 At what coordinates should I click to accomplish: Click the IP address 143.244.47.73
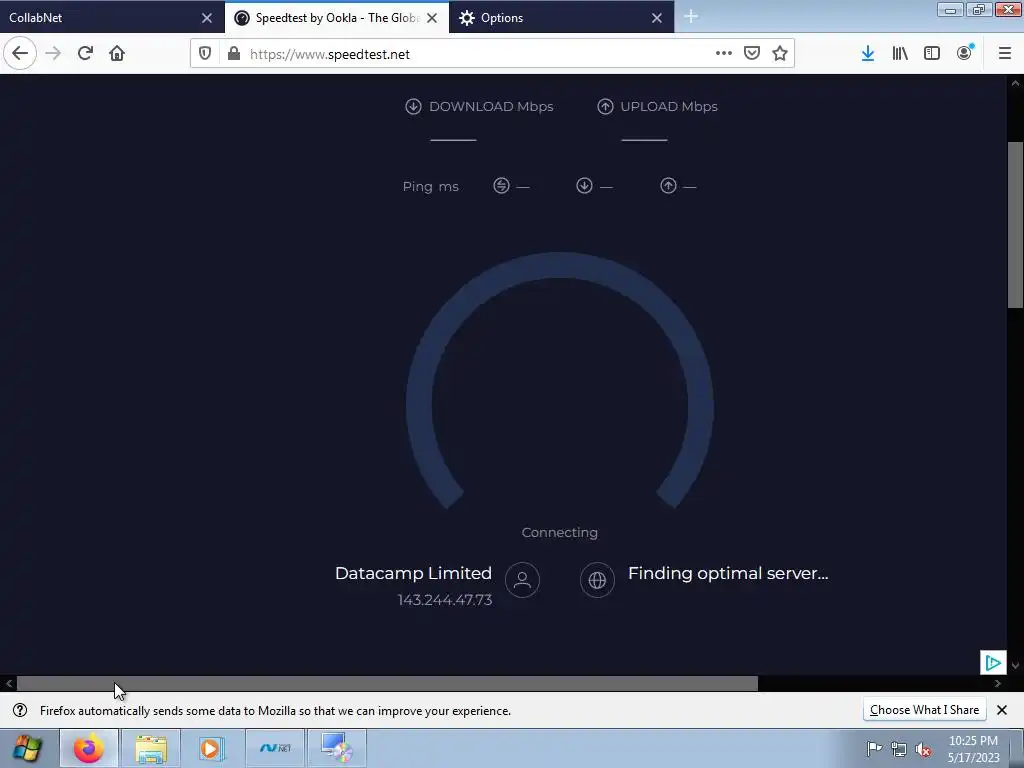click(x=445, y=600)
